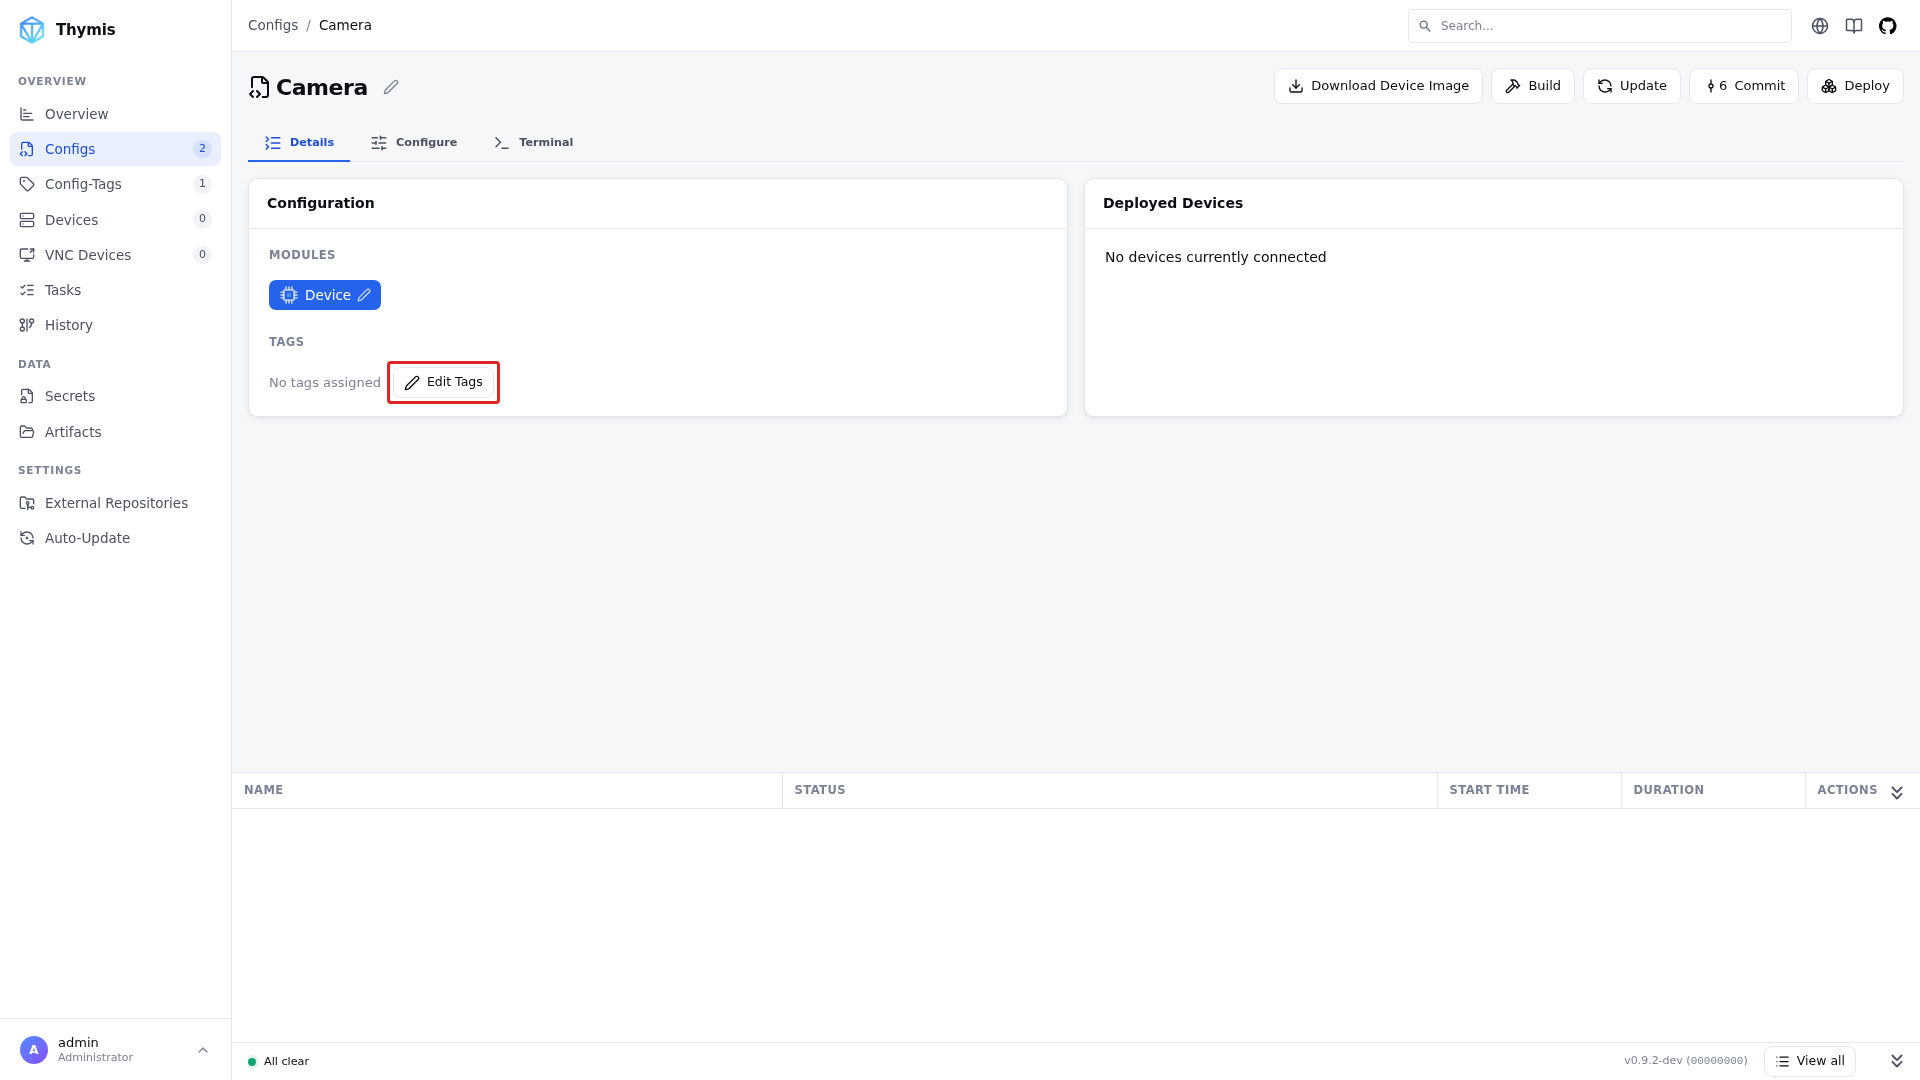The width and height of the screenshot is (1920, 1080).
Task: Expand the admin user menu chevron
Action: point(203,1050)
